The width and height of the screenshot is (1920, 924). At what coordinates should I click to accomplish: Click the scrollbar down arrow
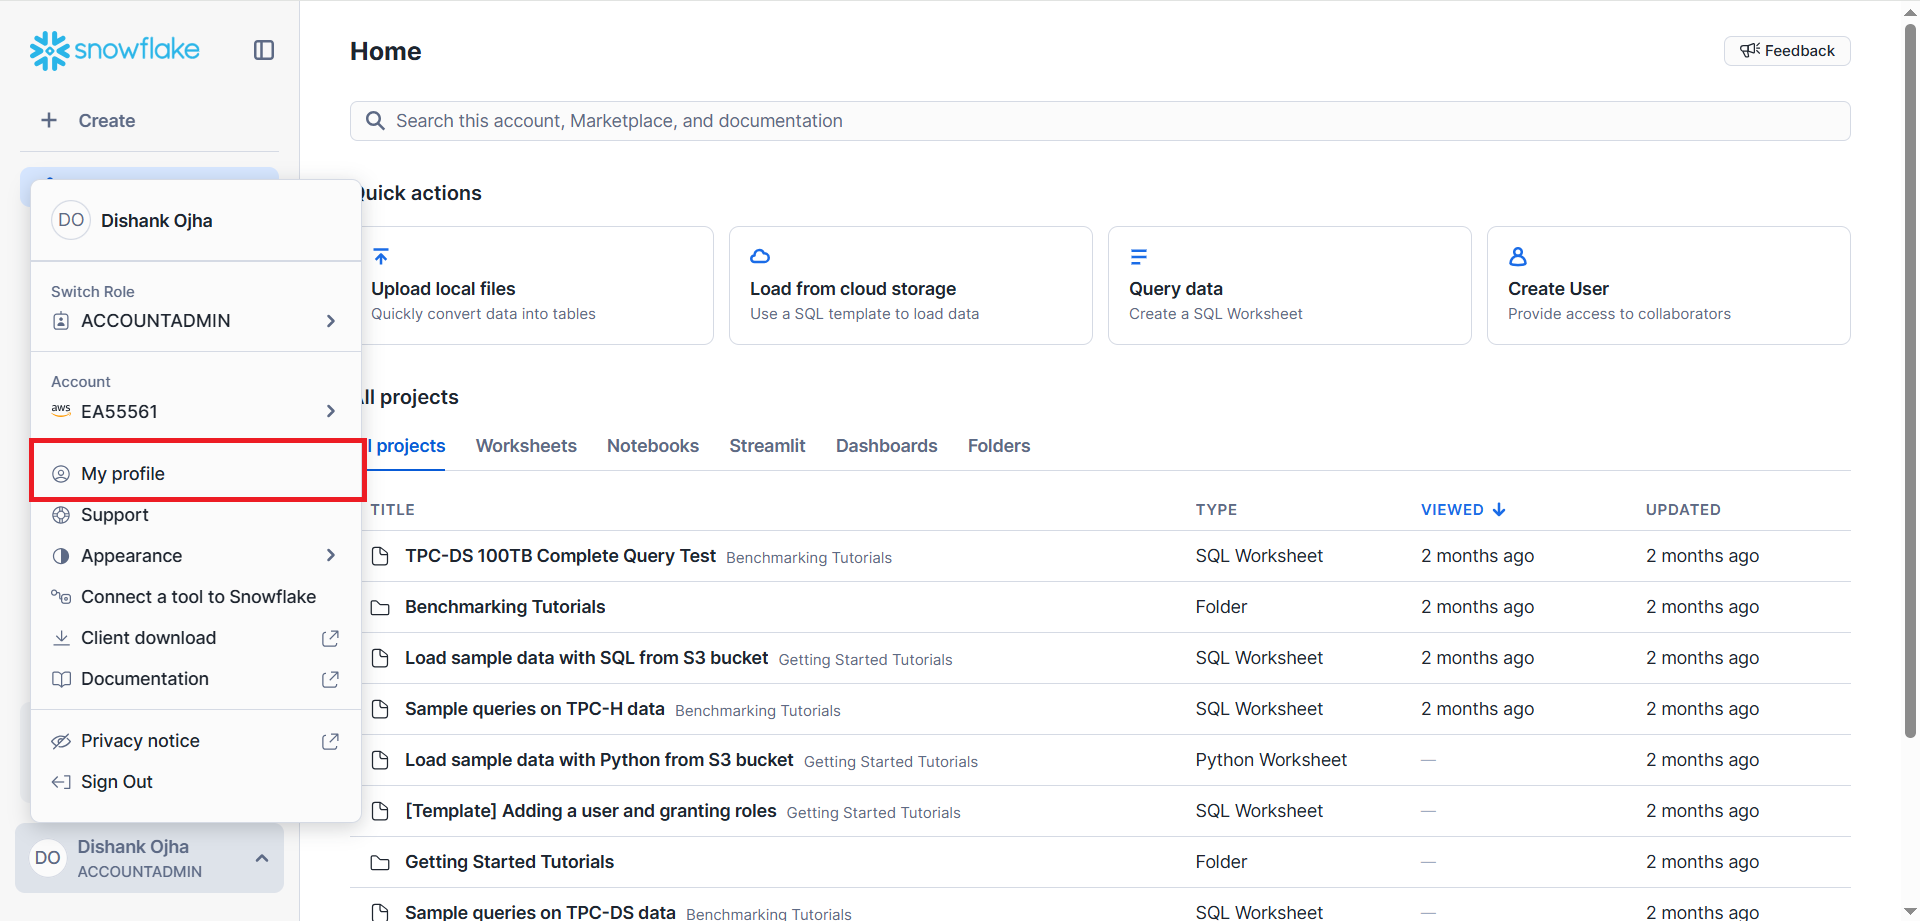tap(1910, 913)
